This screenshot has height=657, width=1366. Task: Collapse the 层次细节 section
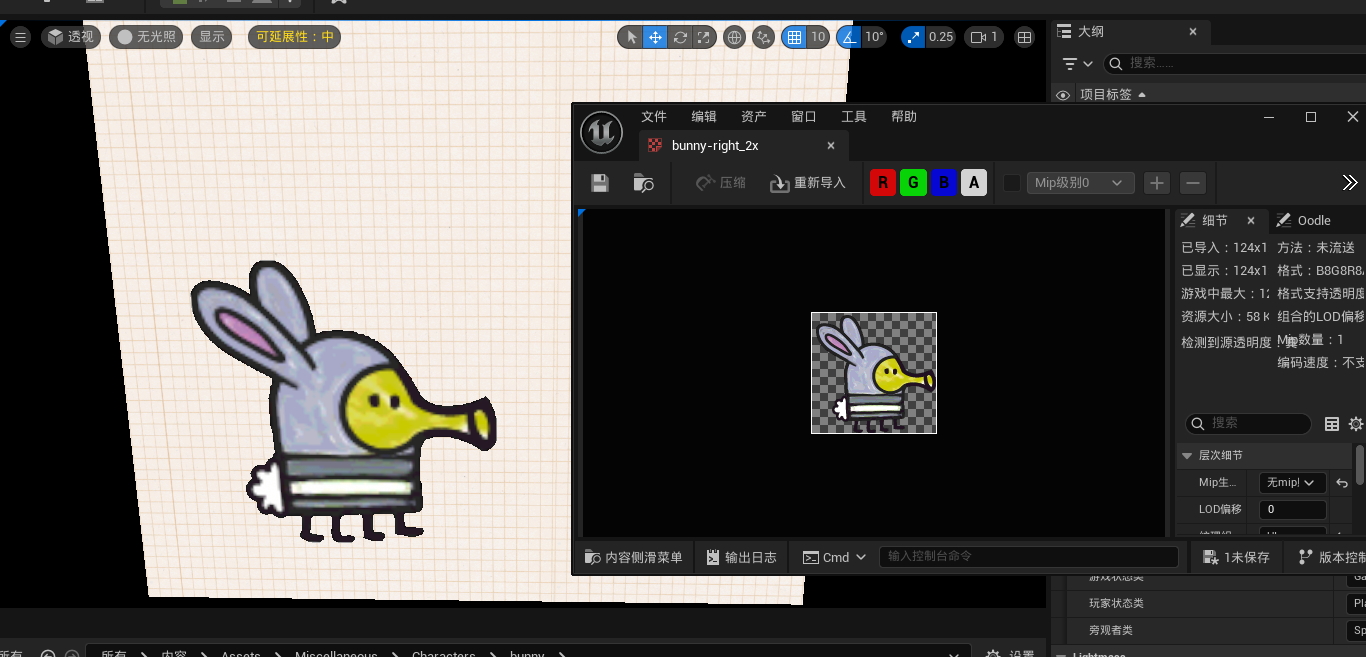1188,455
